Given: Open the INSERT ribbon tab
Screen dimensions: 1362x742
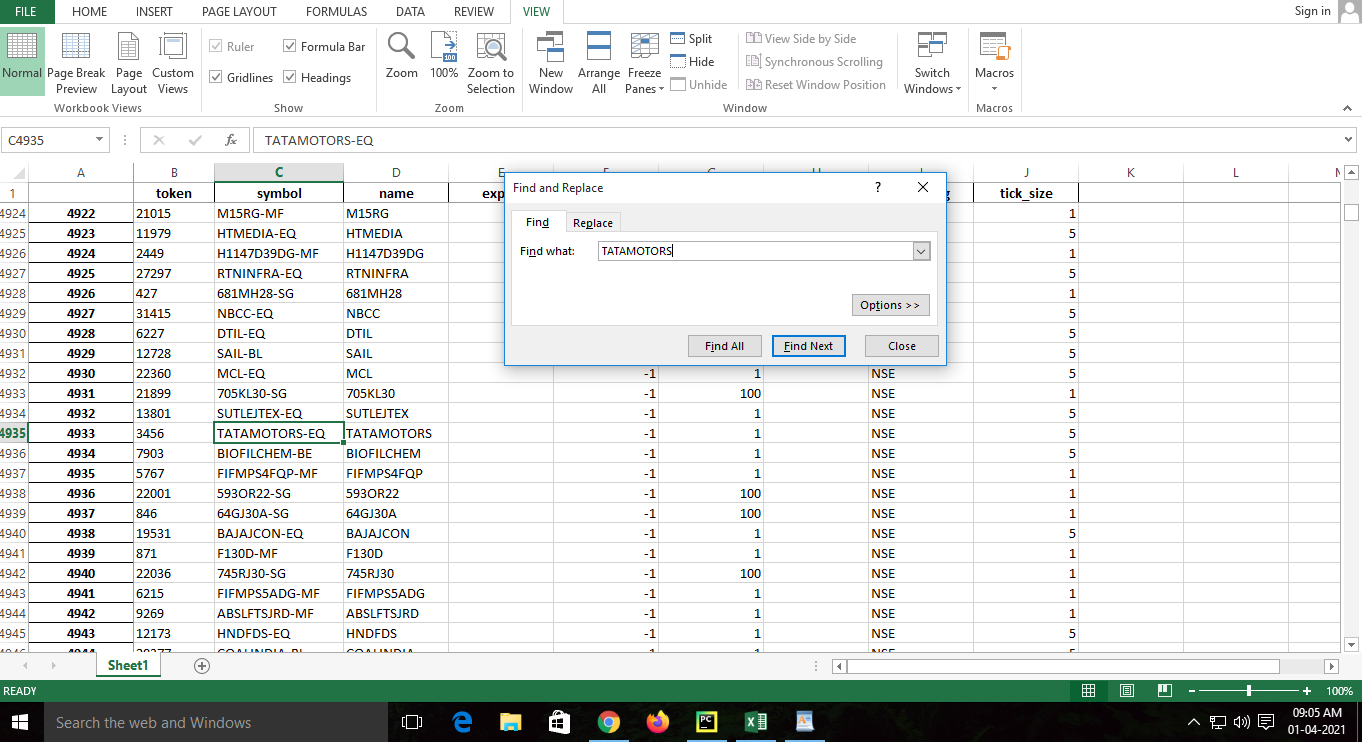Looking at the screenshot, I should point(153,12).
